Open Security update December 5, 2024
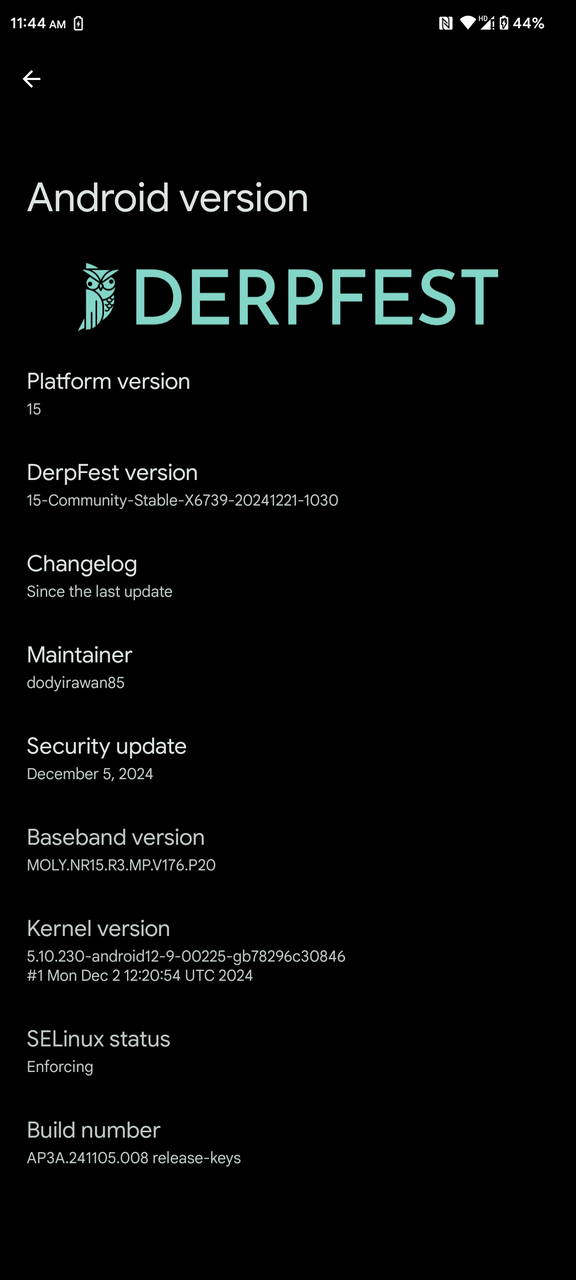Image resolution: width=576 pixels, height=1280 pixels. (288, 759)
